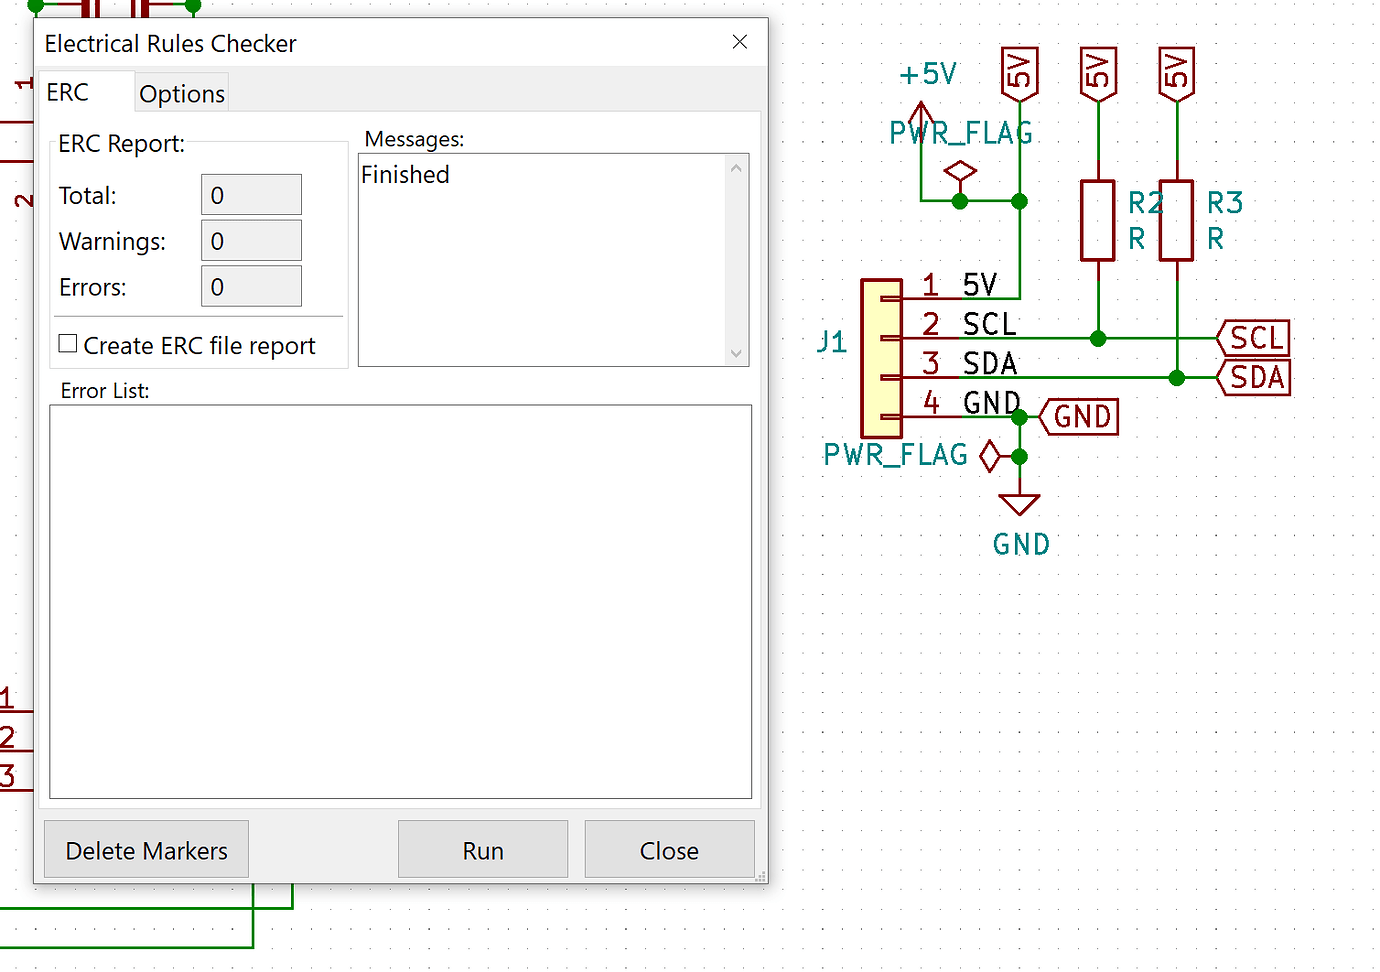Viewport: 1380px width, 972px height.
Task: Enable the Create ERC file report checkbox
Action: point(67,343)
